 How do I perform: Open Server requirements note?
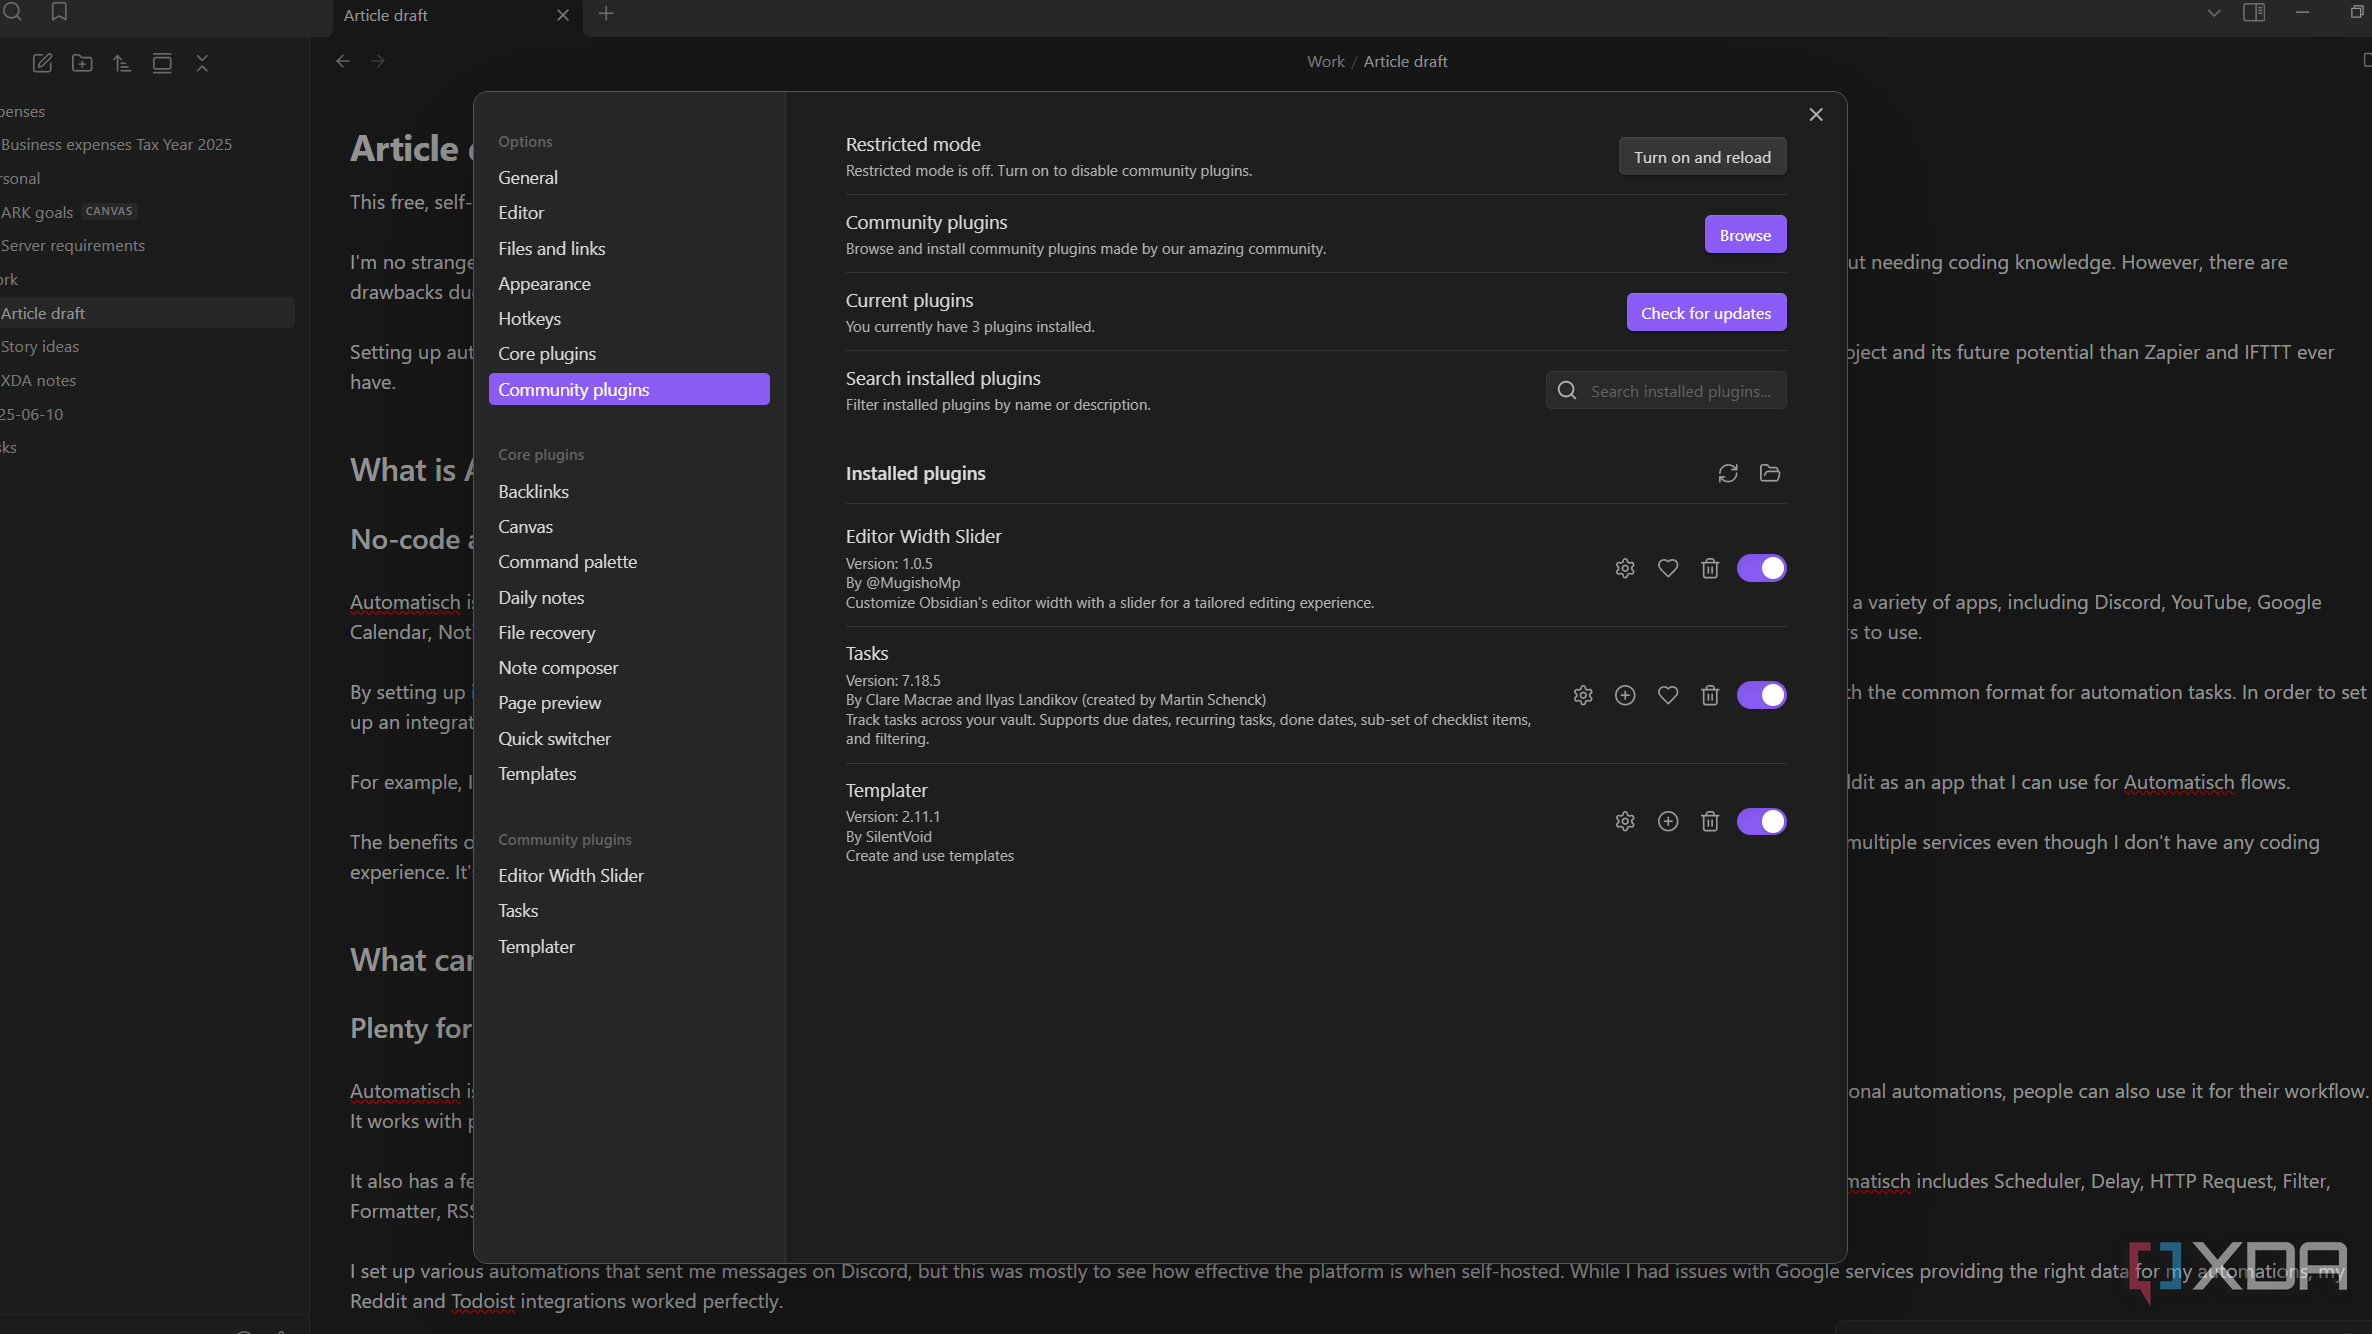[x=147, y=246]
